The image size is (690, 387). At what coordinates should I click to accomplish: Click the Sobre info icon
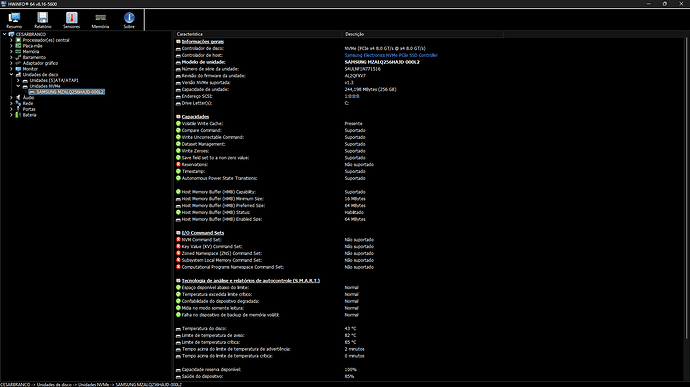tap(129, 20)
